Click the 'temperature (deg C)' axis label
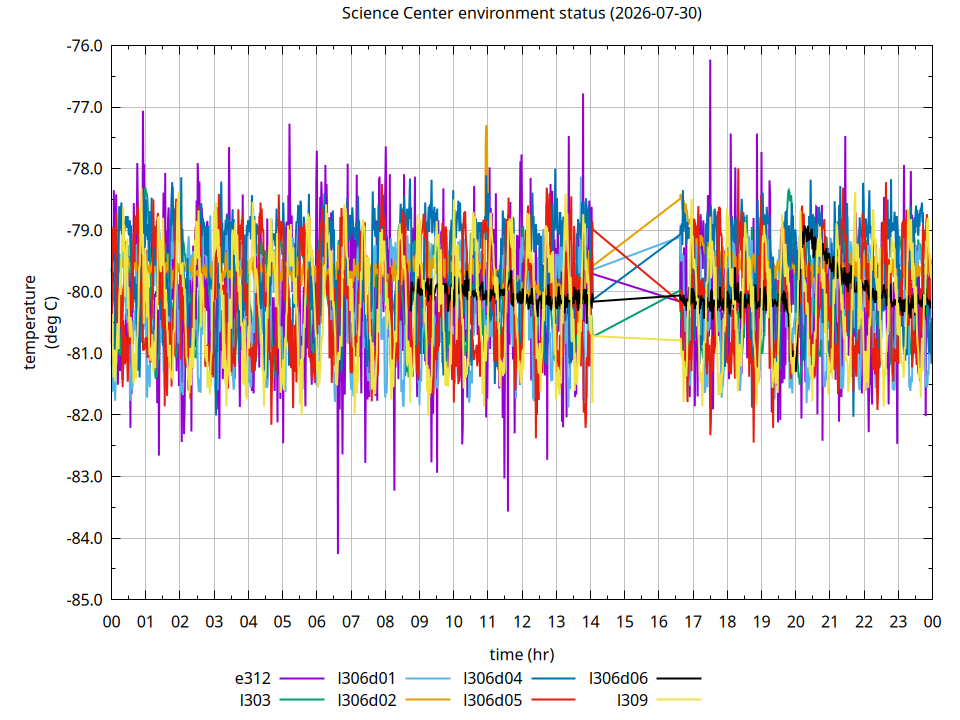 coord(42,322)
